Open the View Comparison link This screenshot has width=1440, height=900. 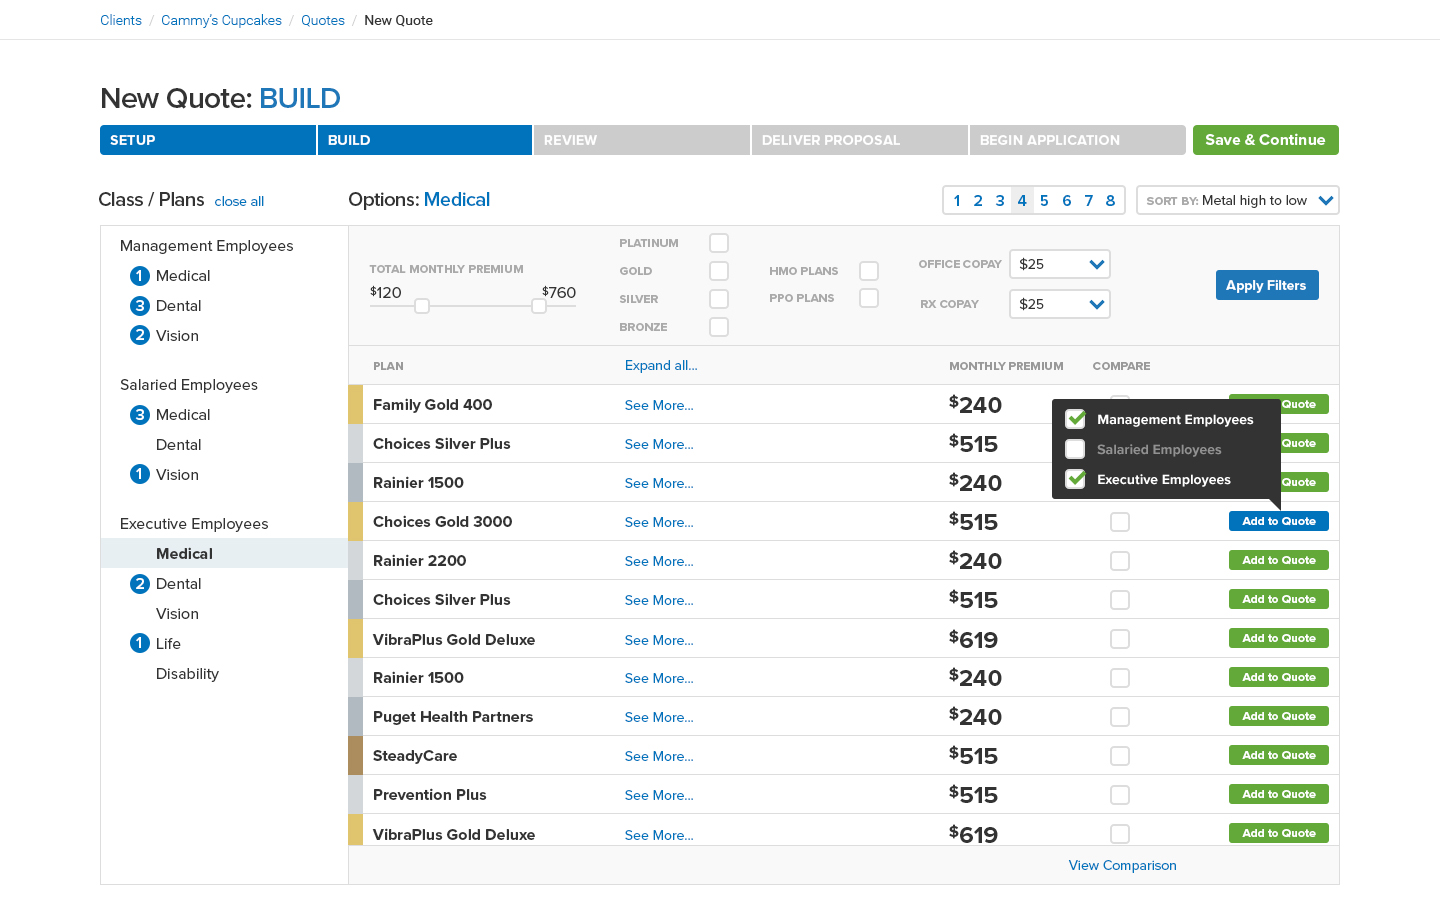[1122, 866]
